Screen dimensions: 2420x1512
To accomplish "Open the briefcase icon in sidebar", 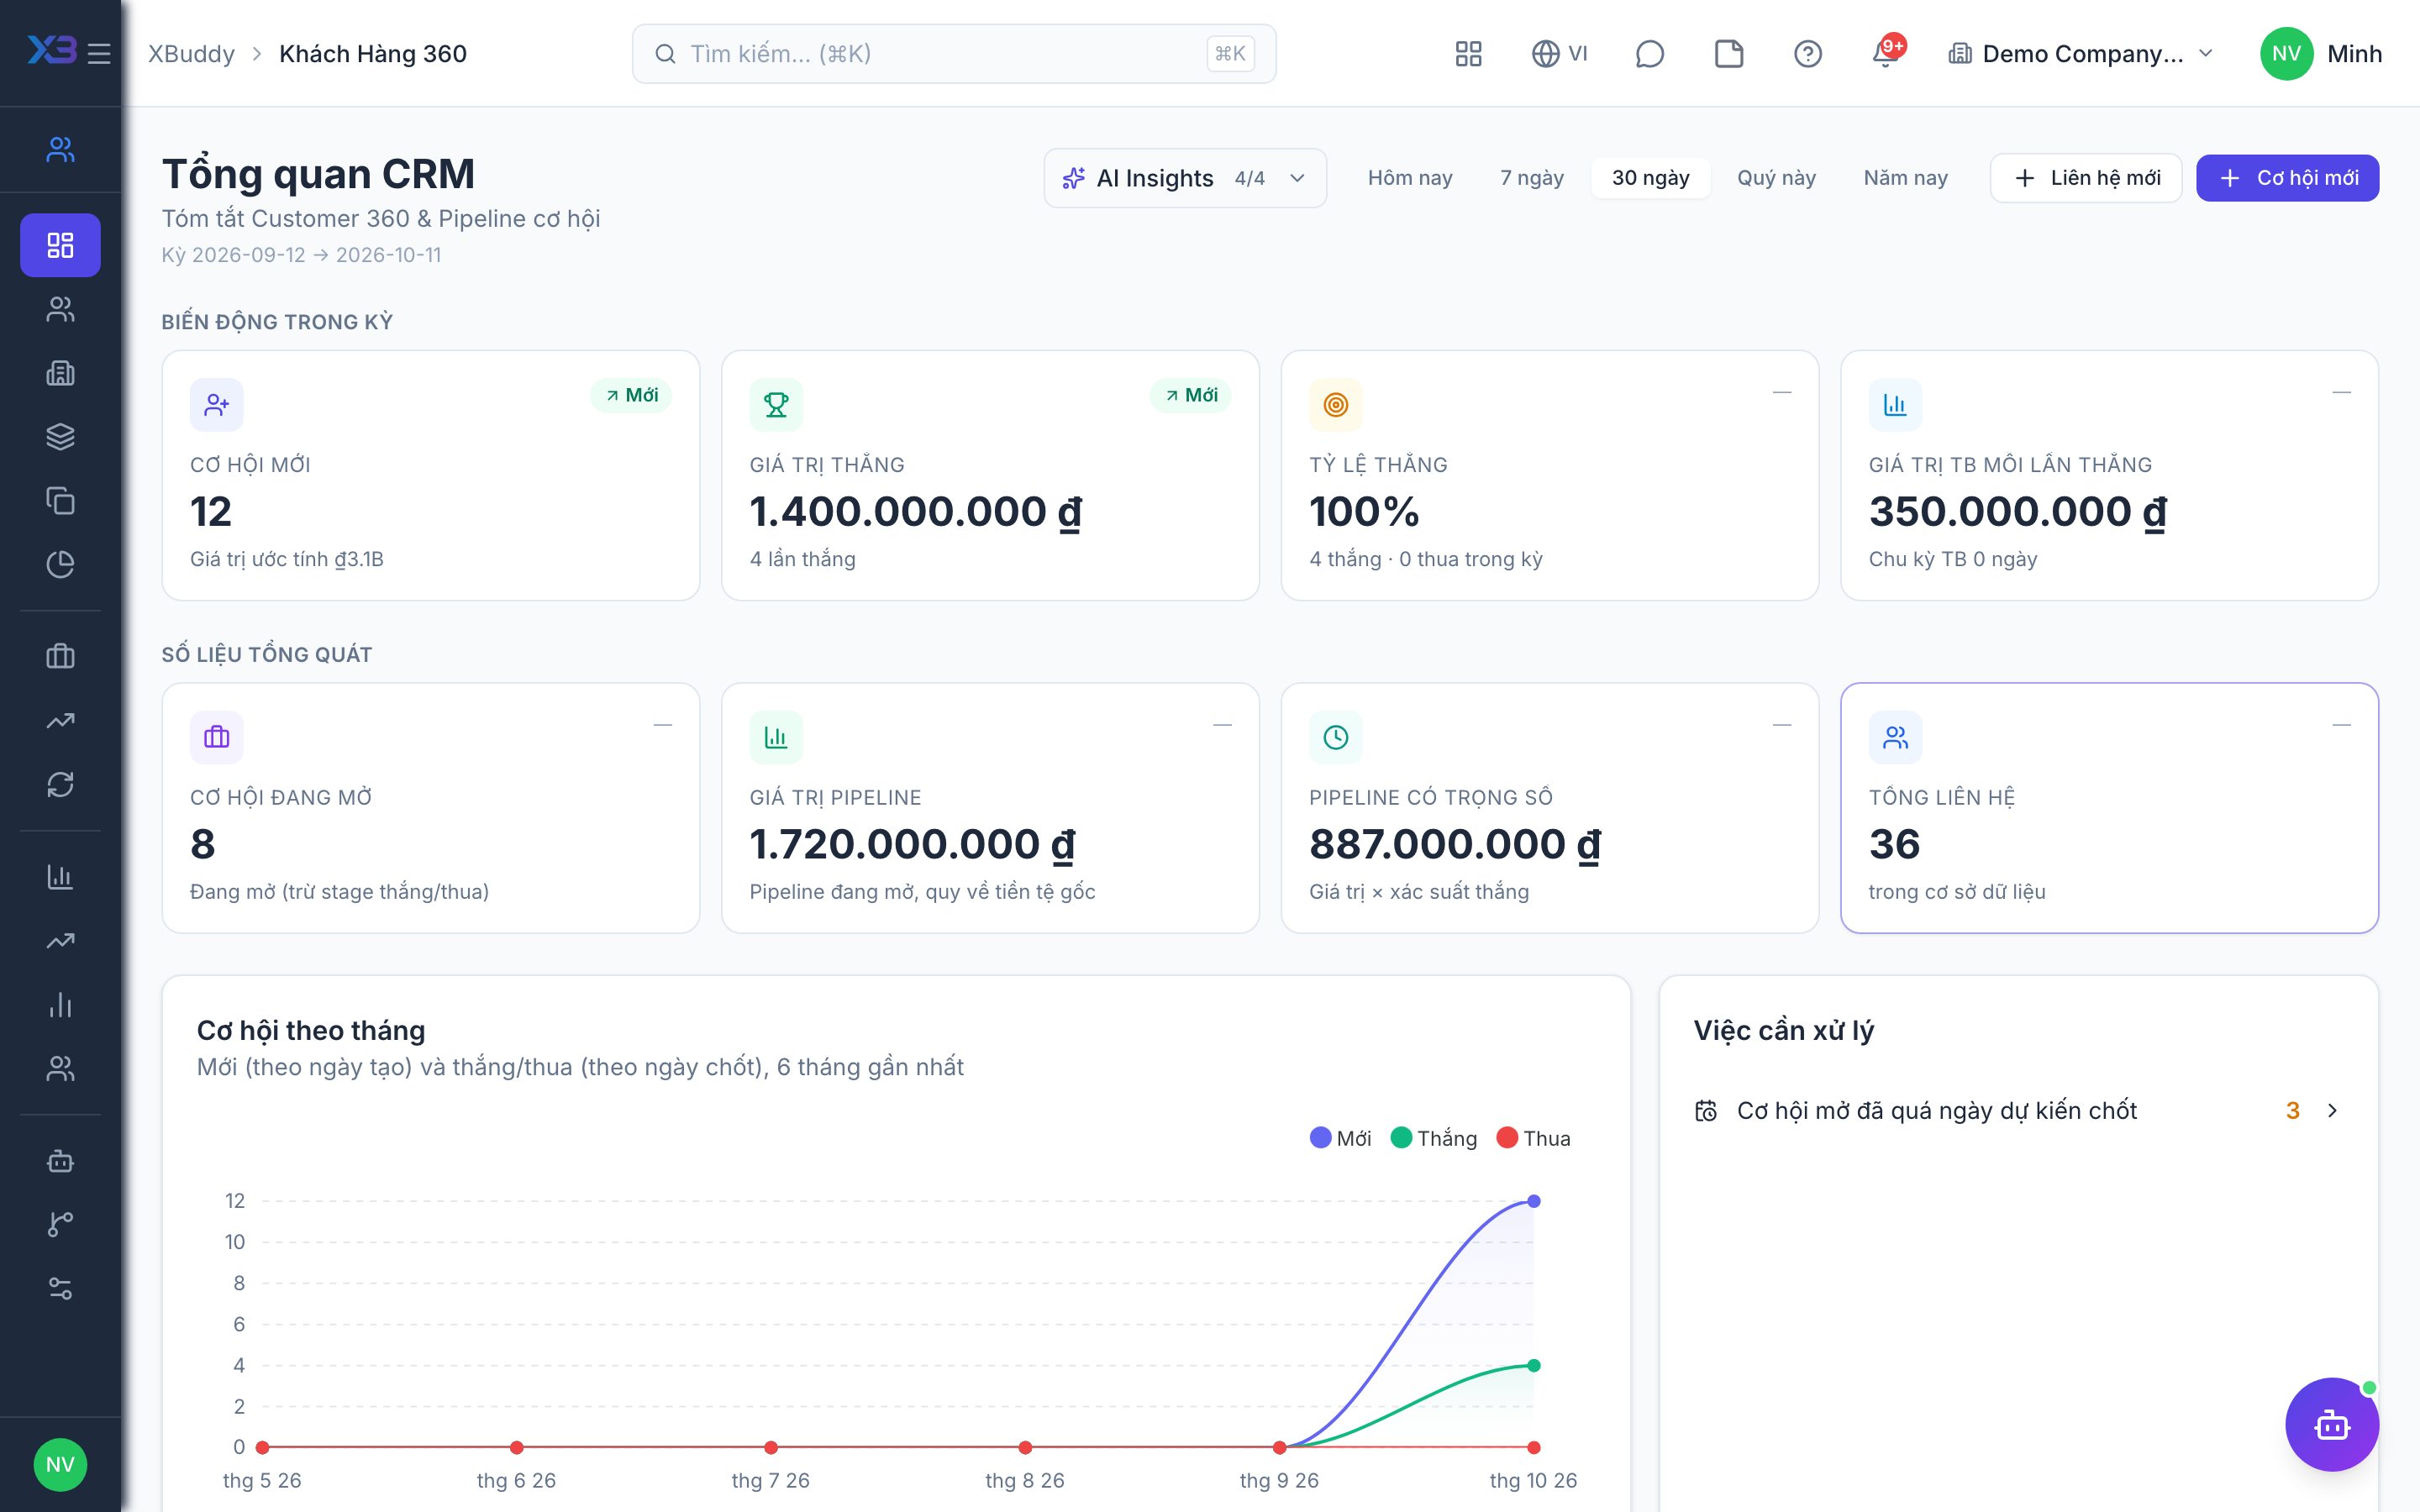I will pyautogui.click(x=60, y=657).
